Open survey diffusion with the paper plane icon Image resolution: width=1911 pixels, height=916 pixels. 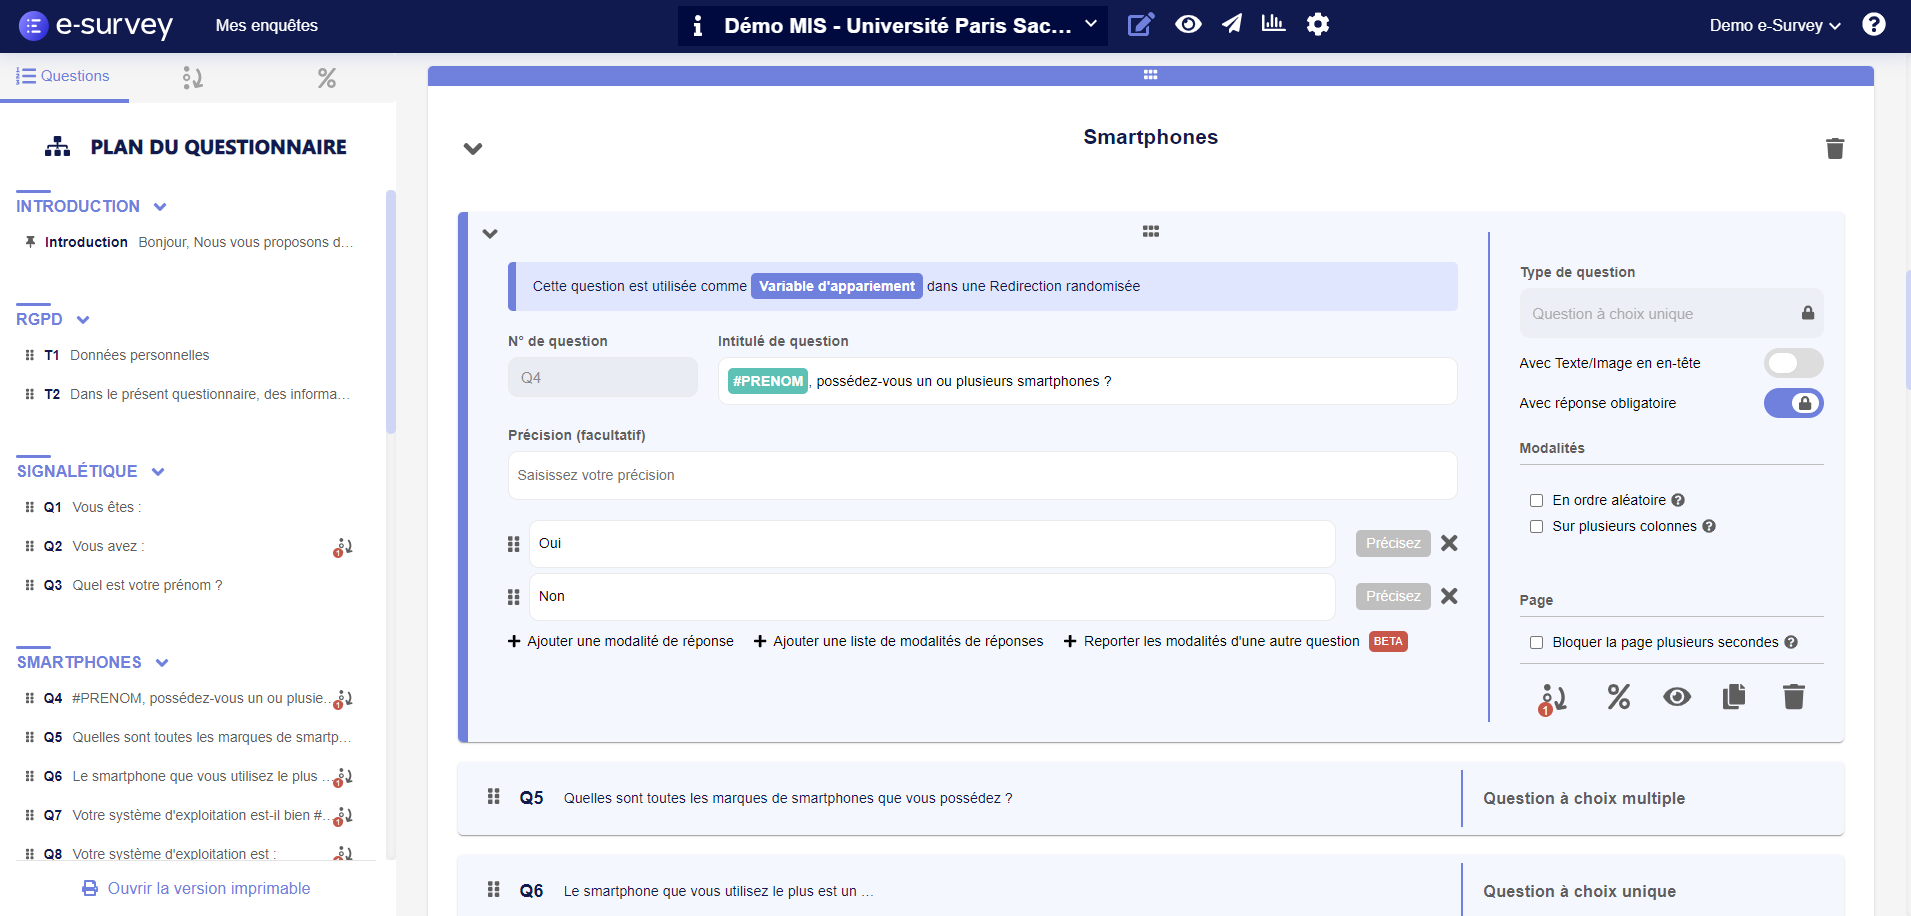[1233, 24]
